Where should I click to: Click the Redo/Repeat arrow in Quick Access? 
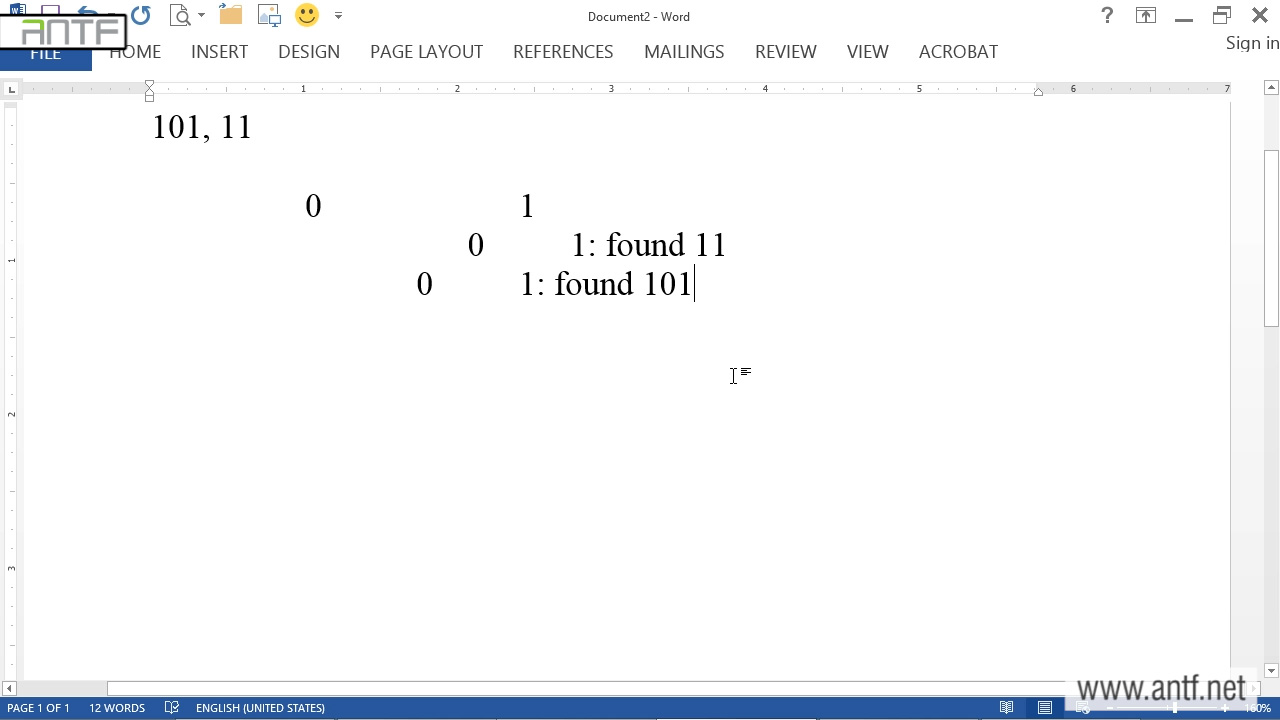(141, 16)
